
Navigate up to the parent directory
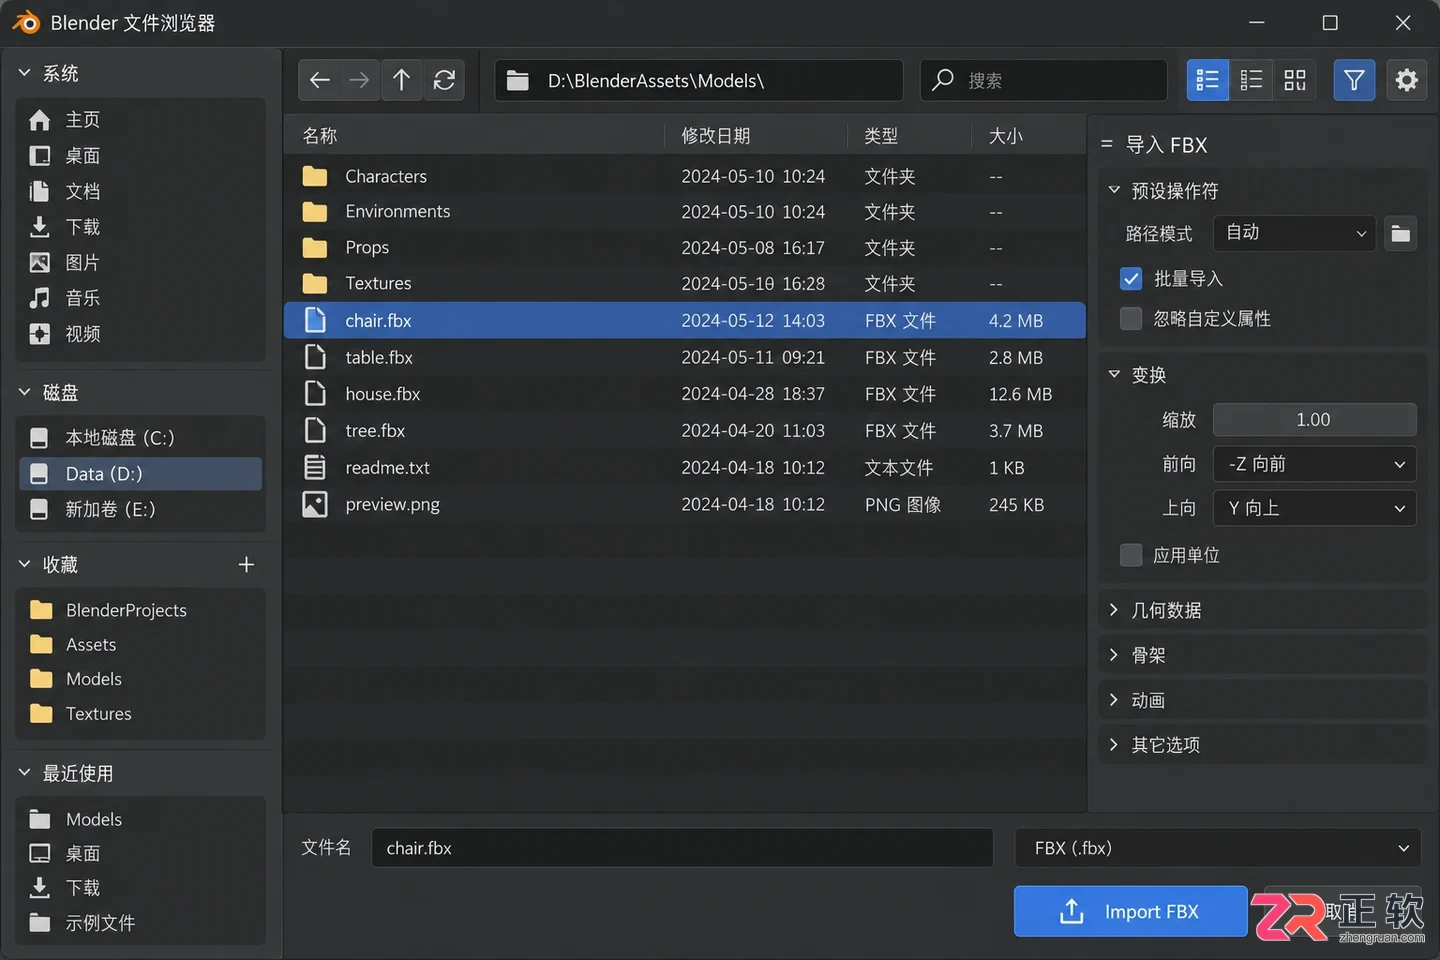pyautogui.click(x=402, y=80)
